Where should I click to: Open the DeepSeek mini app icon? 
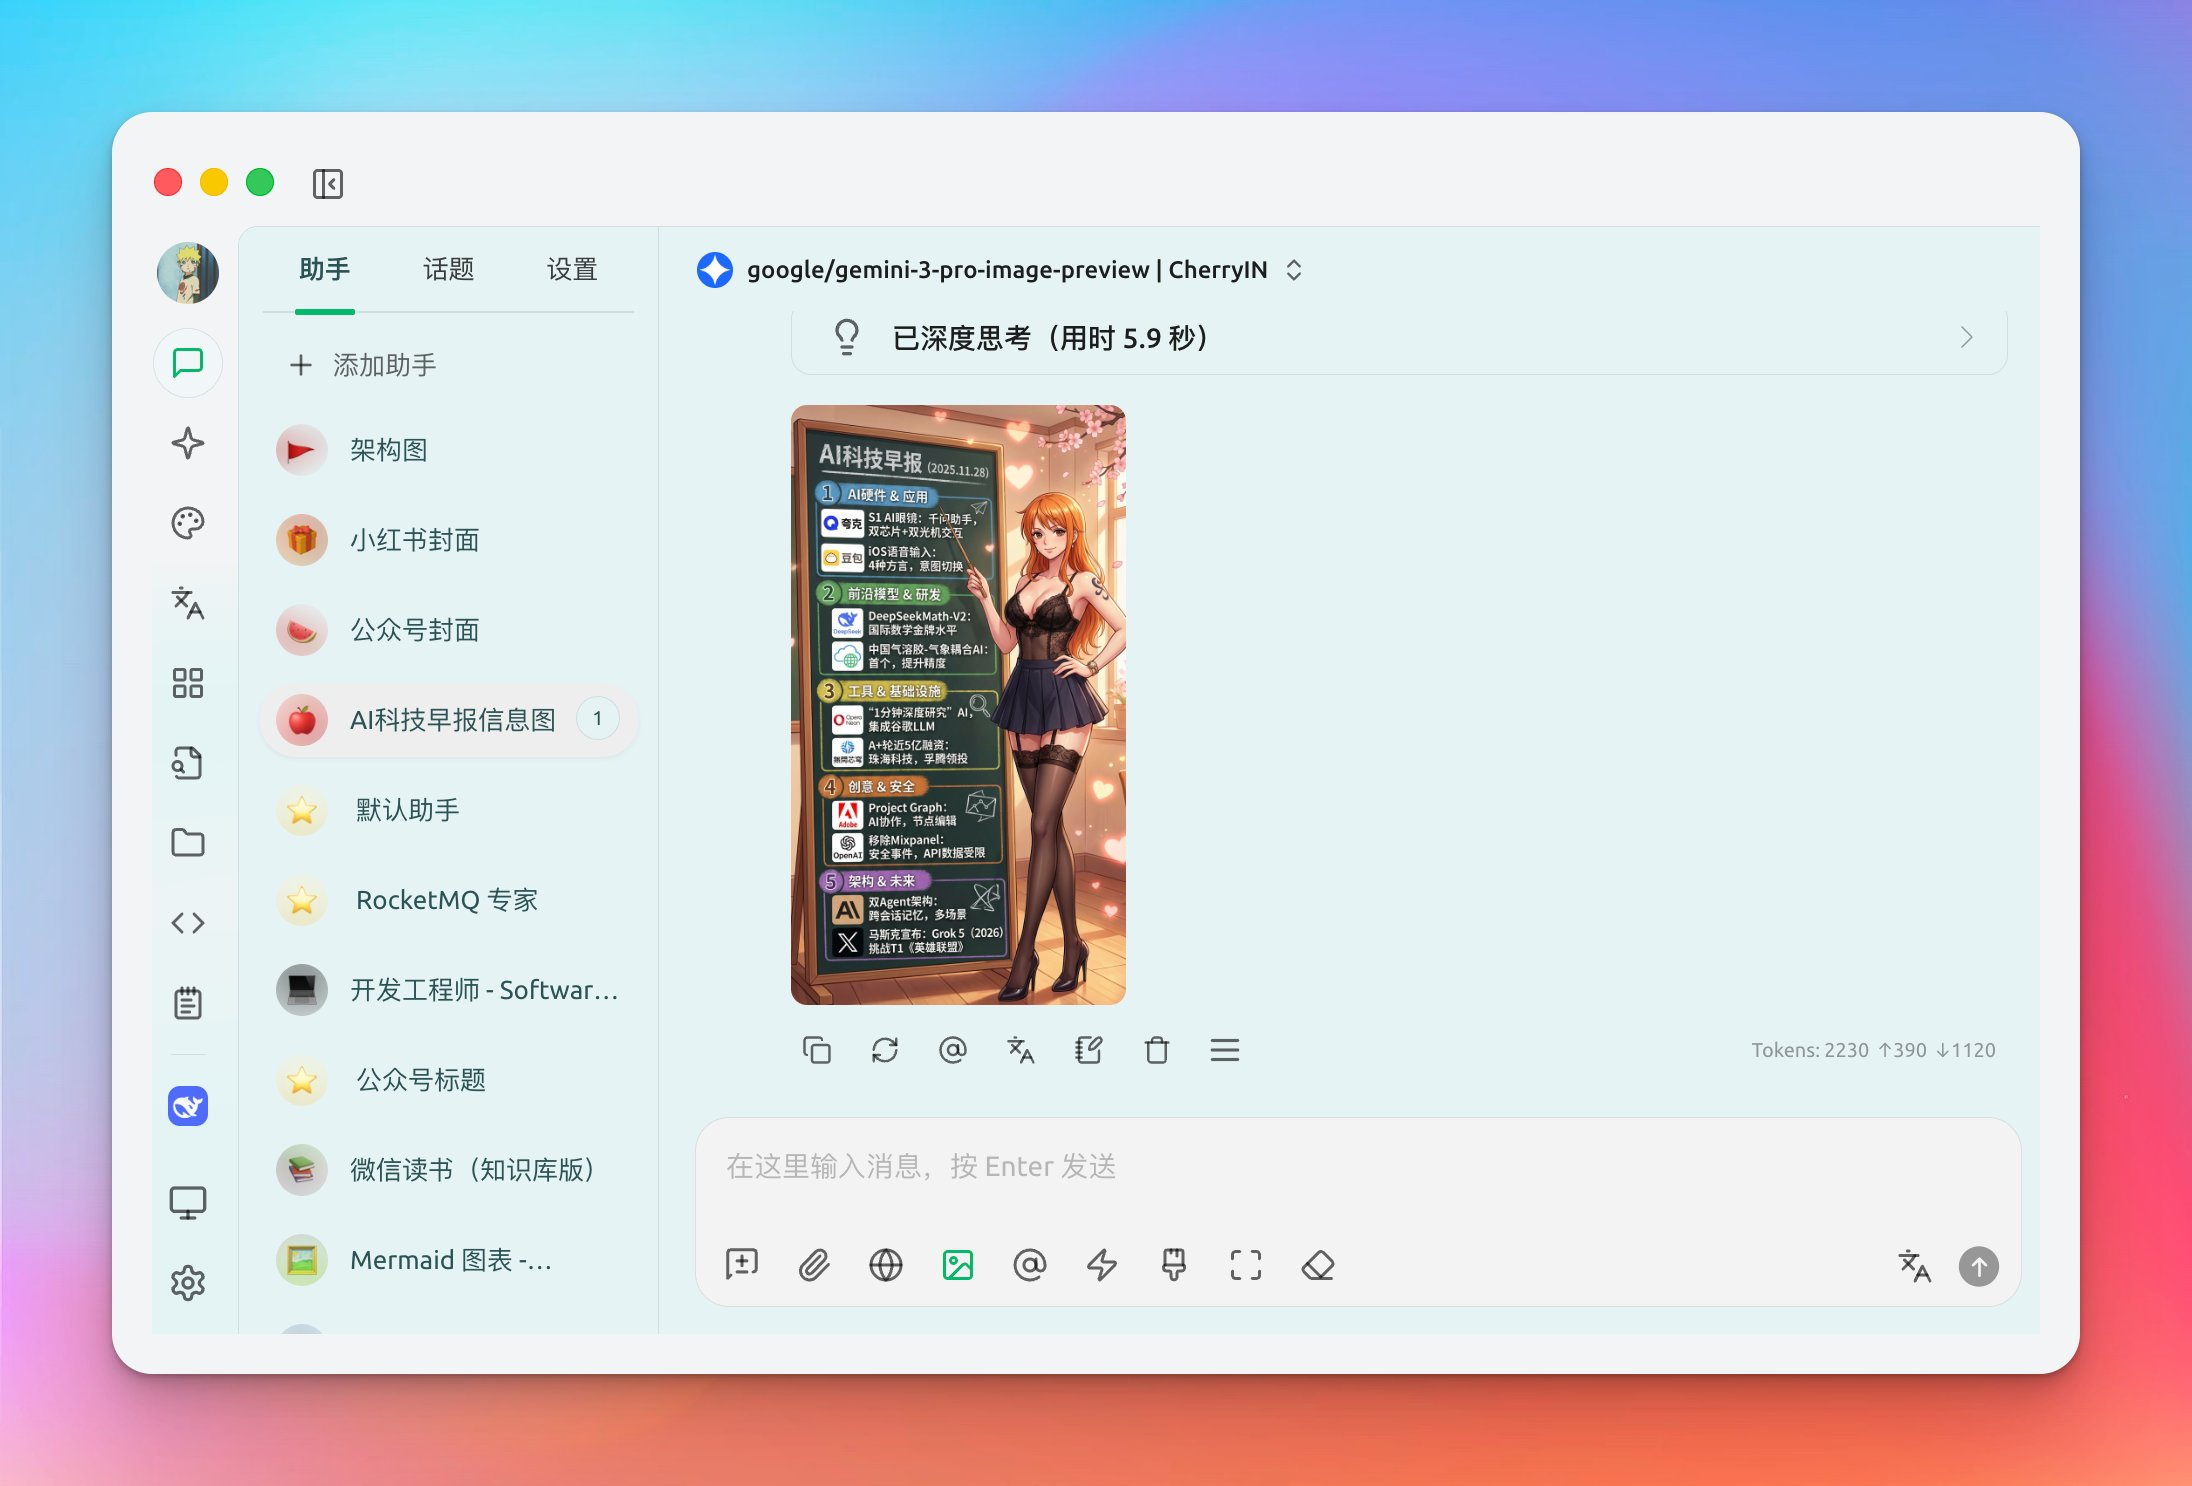pyautogui.click(x=188, y=1106)
